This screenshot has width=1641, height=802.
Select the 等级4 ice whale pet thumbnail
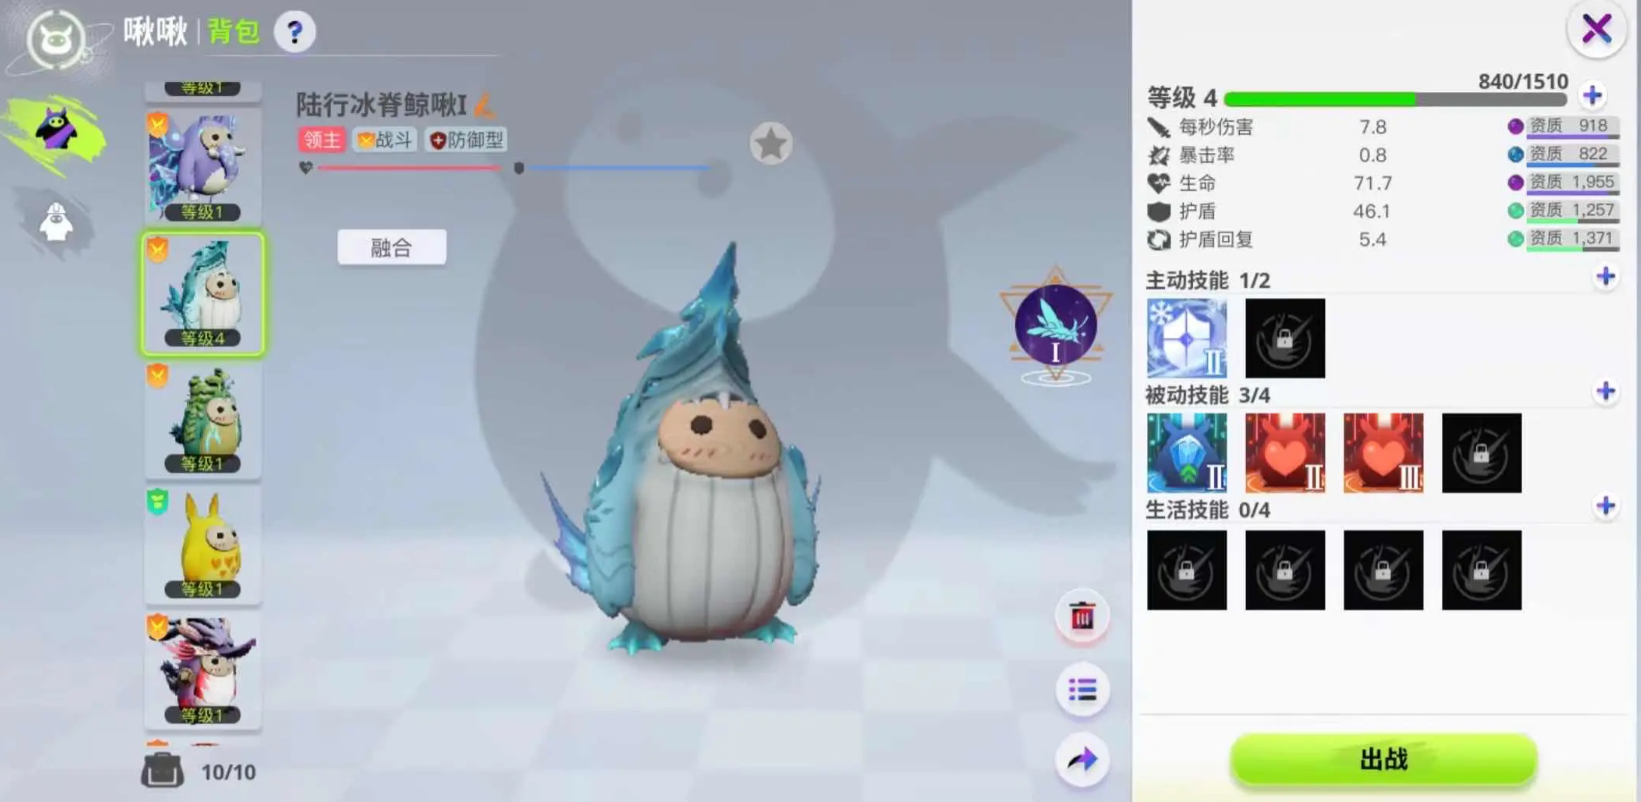point(203,293)
